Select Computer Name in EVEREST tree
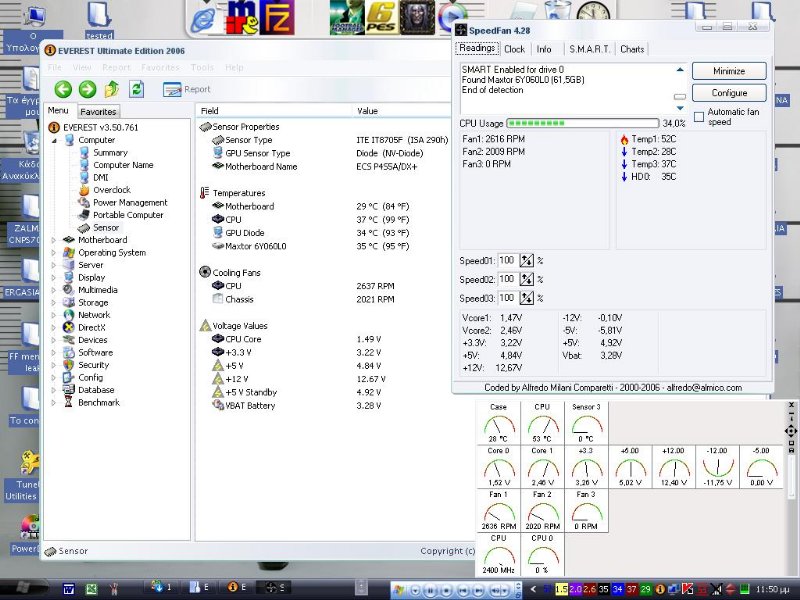The width and height of the screenshot is (800, 600). [123, 165]
